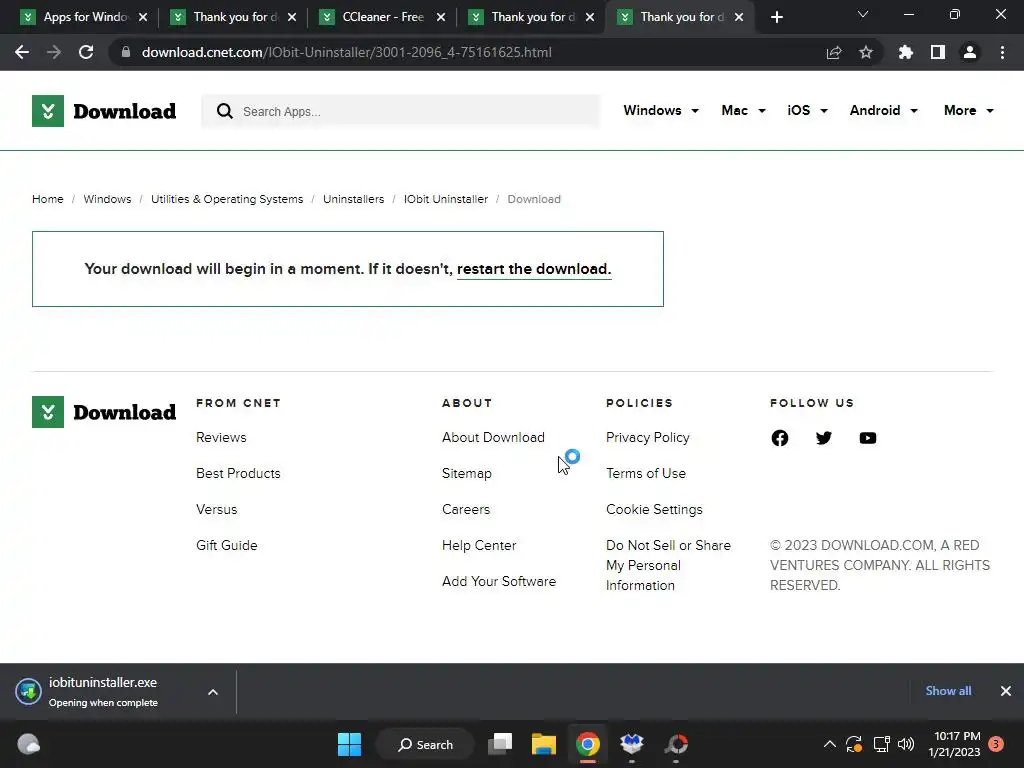The image size is (1024, 768).
Task: Toggle the browser side panel icon
Action: point(938,52)
